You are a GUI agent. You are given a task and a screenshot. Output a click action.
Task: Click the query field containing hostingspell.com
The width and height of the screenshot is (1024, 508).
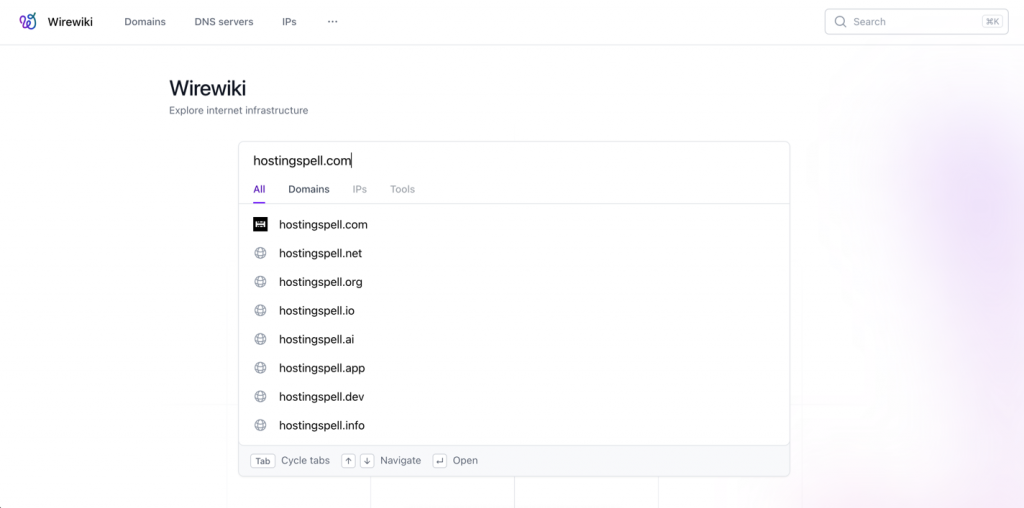coord(514,160)
